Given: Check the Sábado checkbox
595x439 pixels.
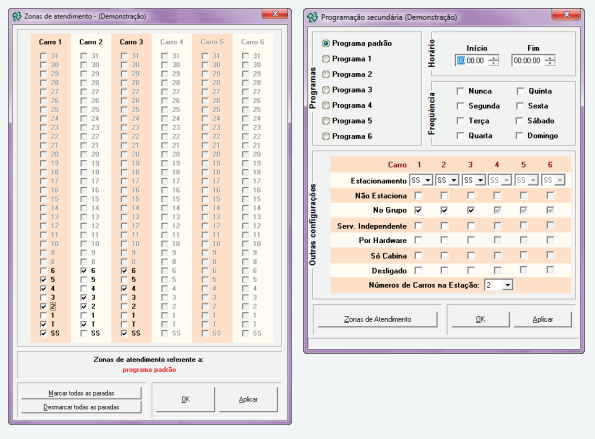Looking at the screenshot, I should coord(520,121).
